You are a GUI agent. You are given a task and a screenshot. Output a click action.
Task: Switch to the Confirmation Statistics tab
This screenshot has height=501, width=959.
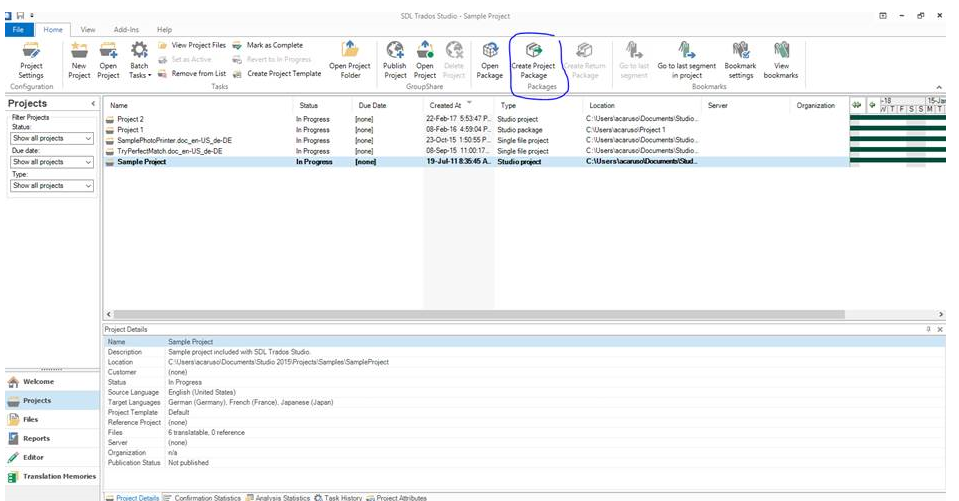[202, 497]
